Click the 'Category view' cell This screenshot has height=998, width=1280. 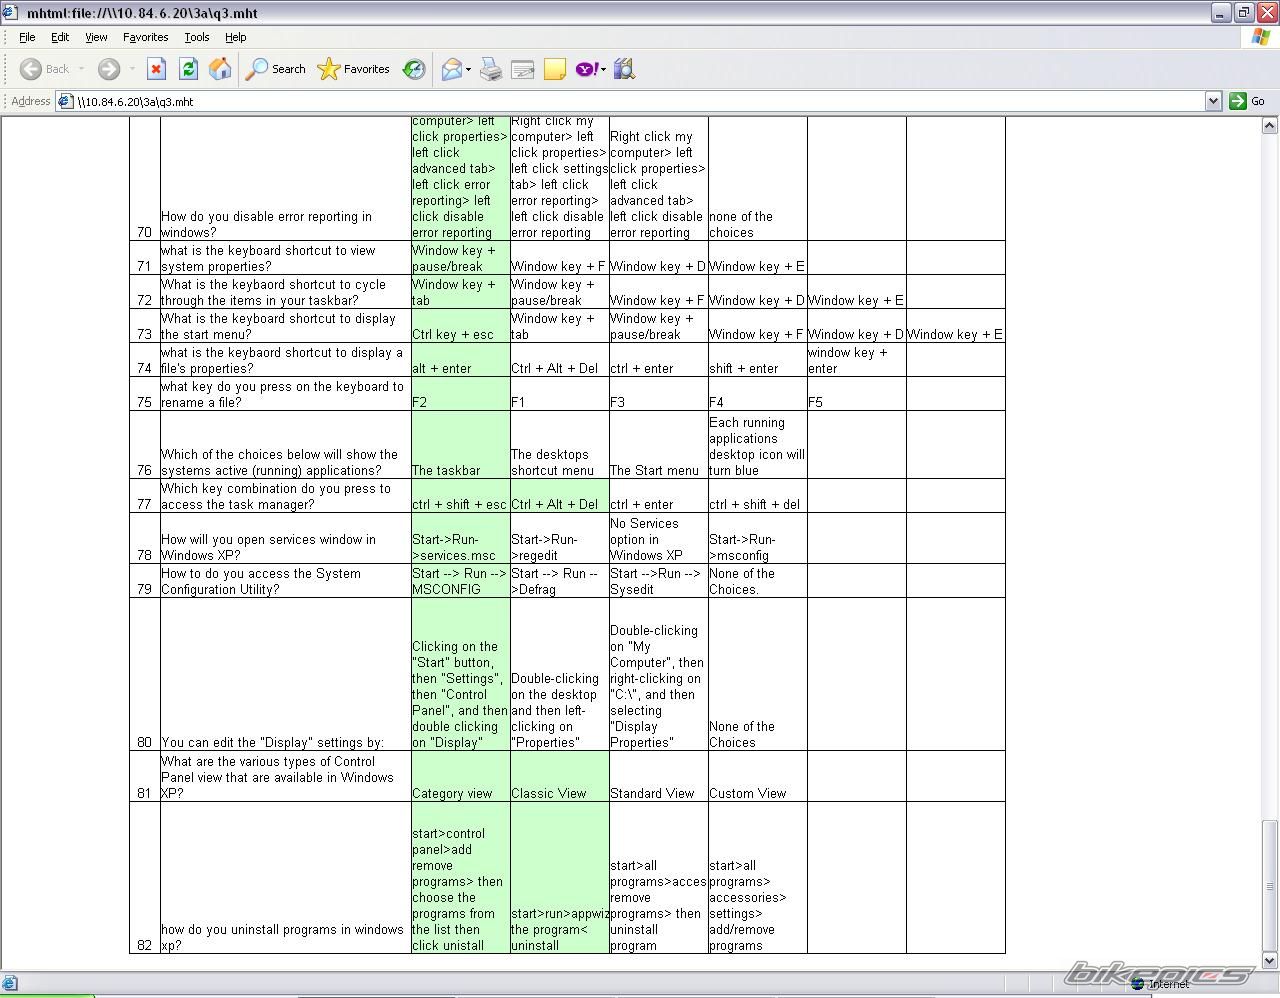(x=460, y=776)
